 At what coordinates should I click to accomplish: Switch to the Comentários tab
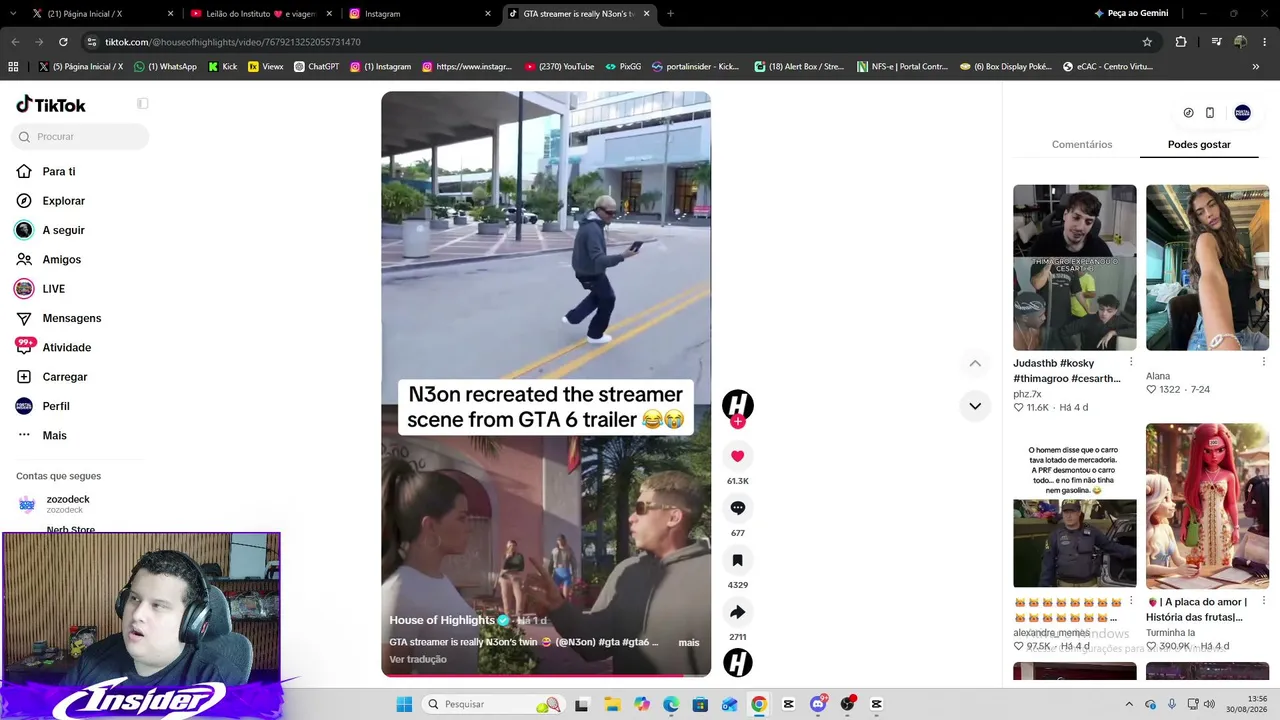(x=1082, y=145)
